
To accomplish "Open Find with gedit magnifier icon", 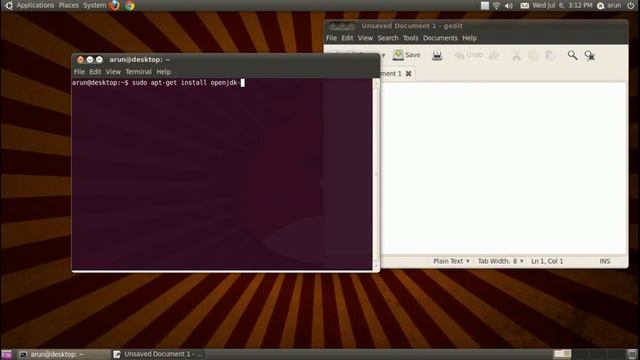I will (x=572, y=55).
